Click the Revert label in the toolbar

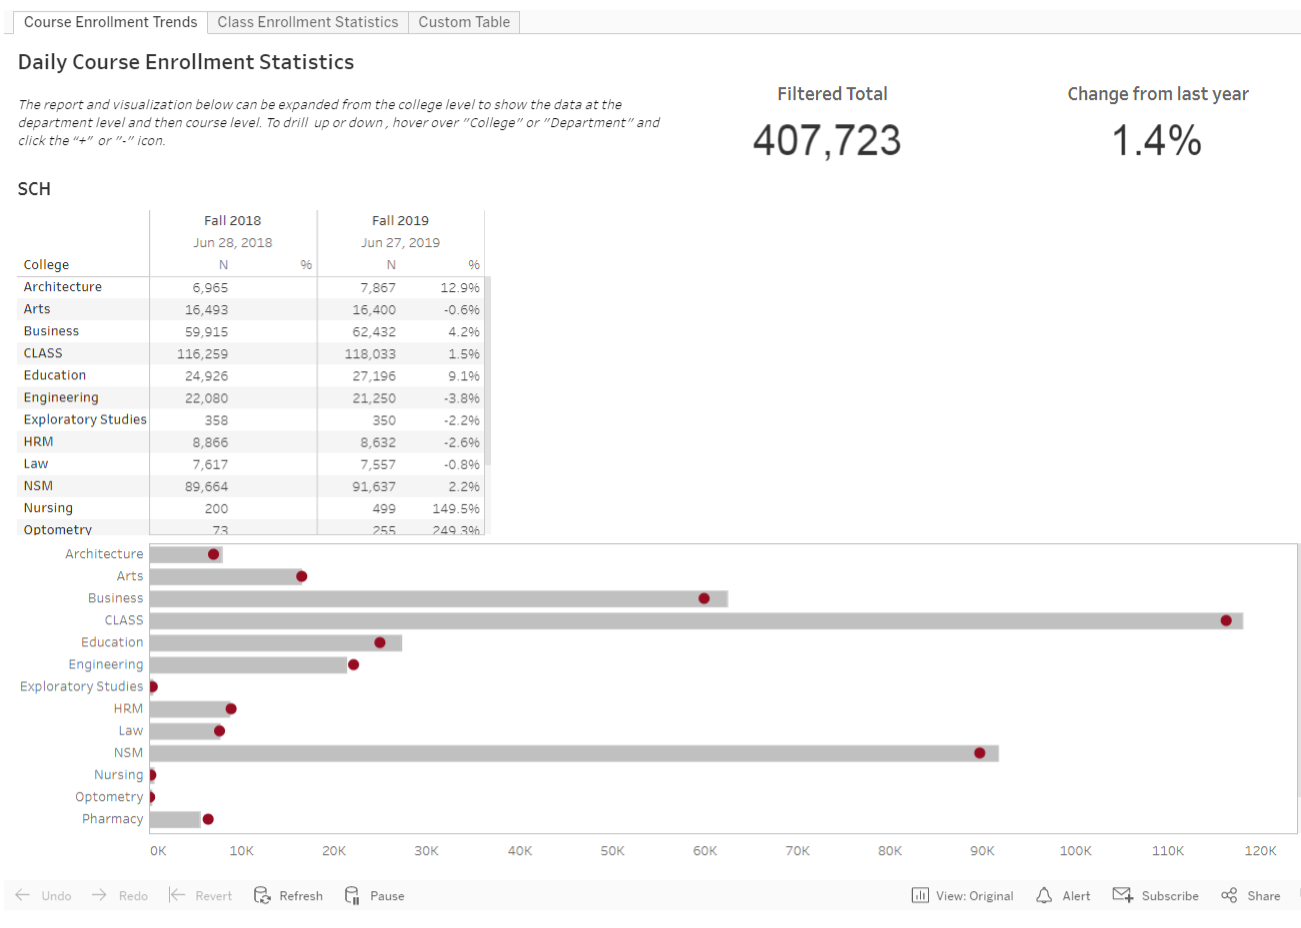[x=214, y=896]
